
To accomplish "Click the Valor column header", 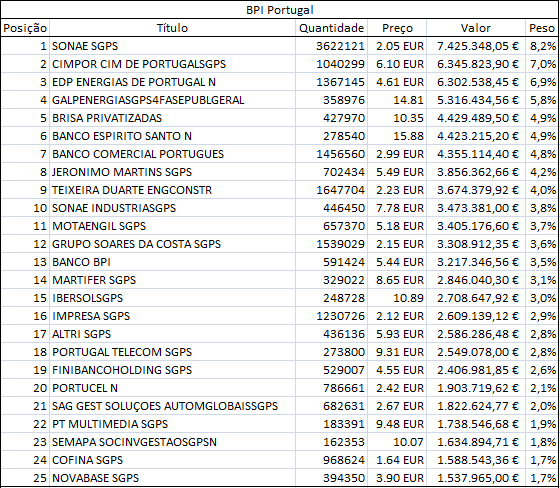I will [476, 28].
